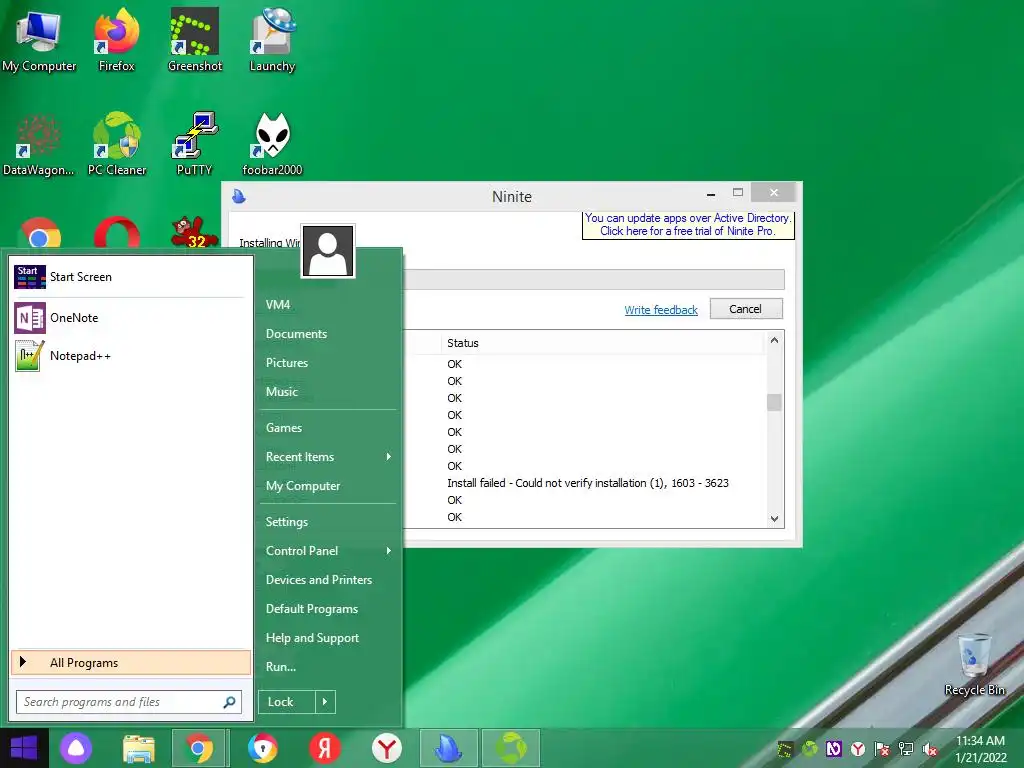Click the search magnifier in Start menu
Screen dimensions: 1024x768
click(229, 702)
